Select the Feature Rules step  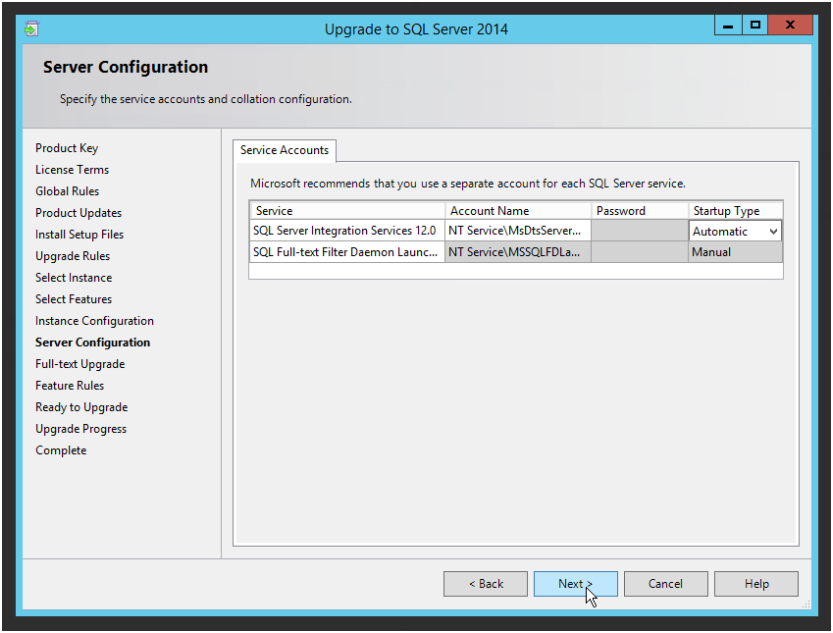[x=70, y=386]
